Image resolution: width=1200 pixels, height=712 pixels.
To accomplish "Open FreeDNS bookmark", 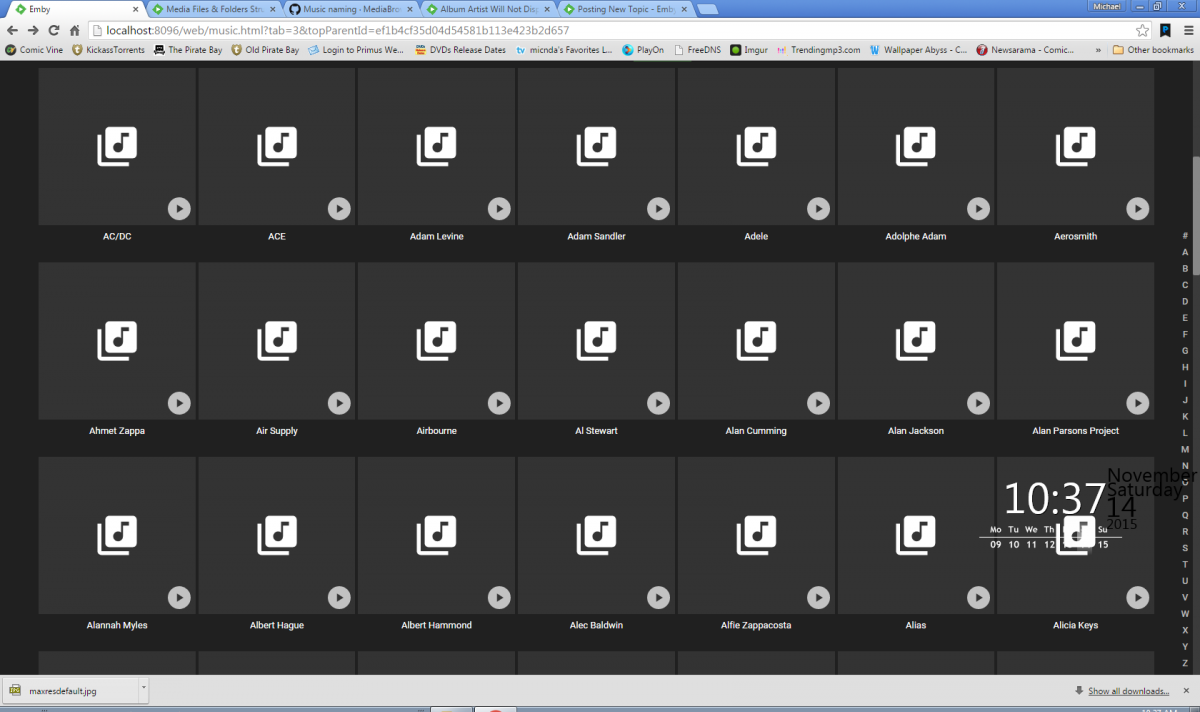I will tap(697, 49).
